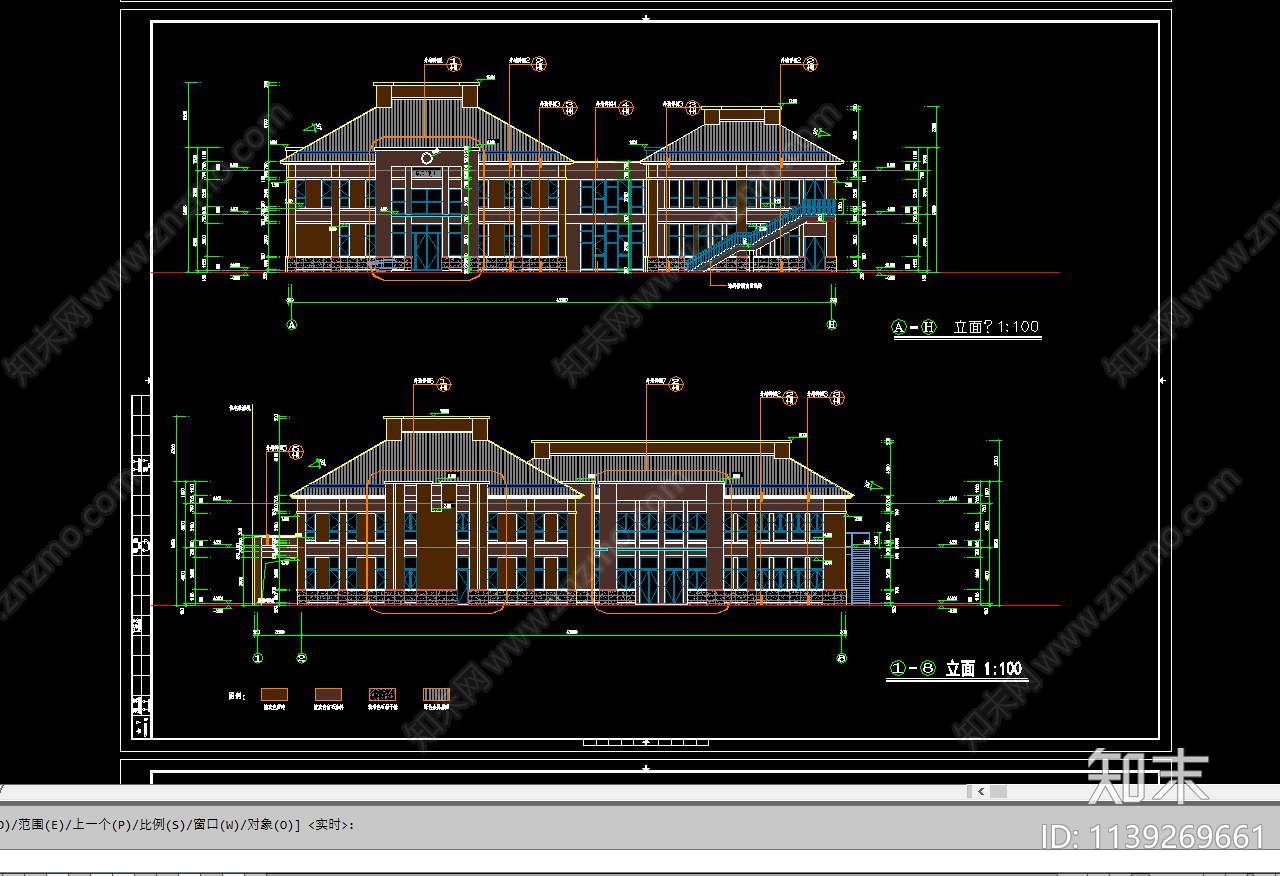1280x876 pixels.
Task: Select the <实时> default option text
Action: 329,825
